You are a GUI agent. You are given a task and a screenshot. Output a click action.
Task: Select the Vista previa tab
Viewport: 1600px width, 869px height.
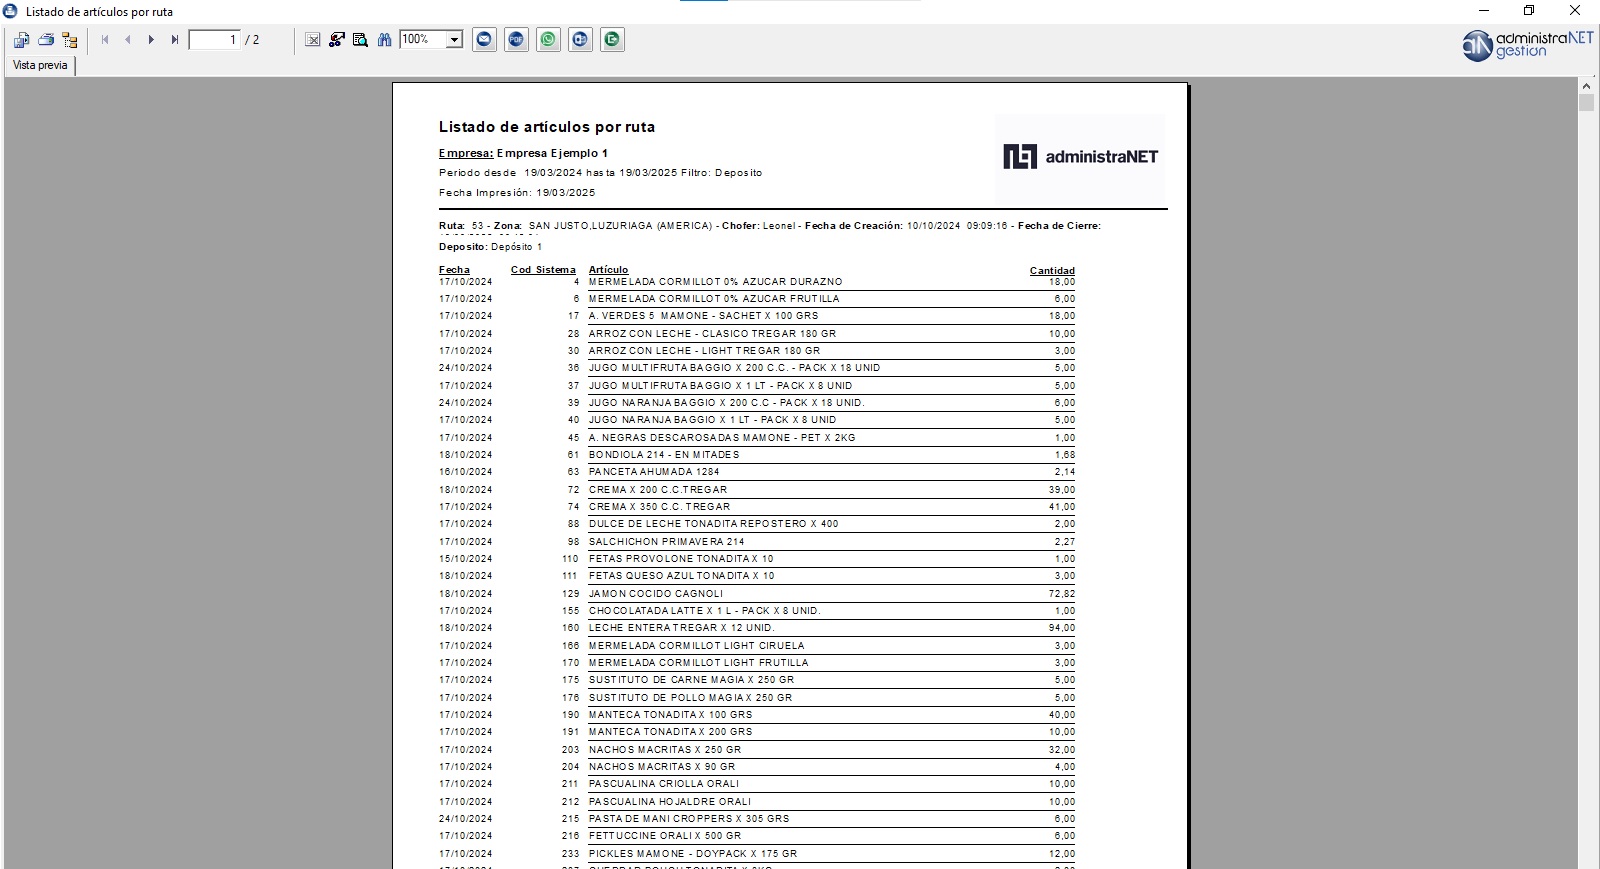point(40,65)
